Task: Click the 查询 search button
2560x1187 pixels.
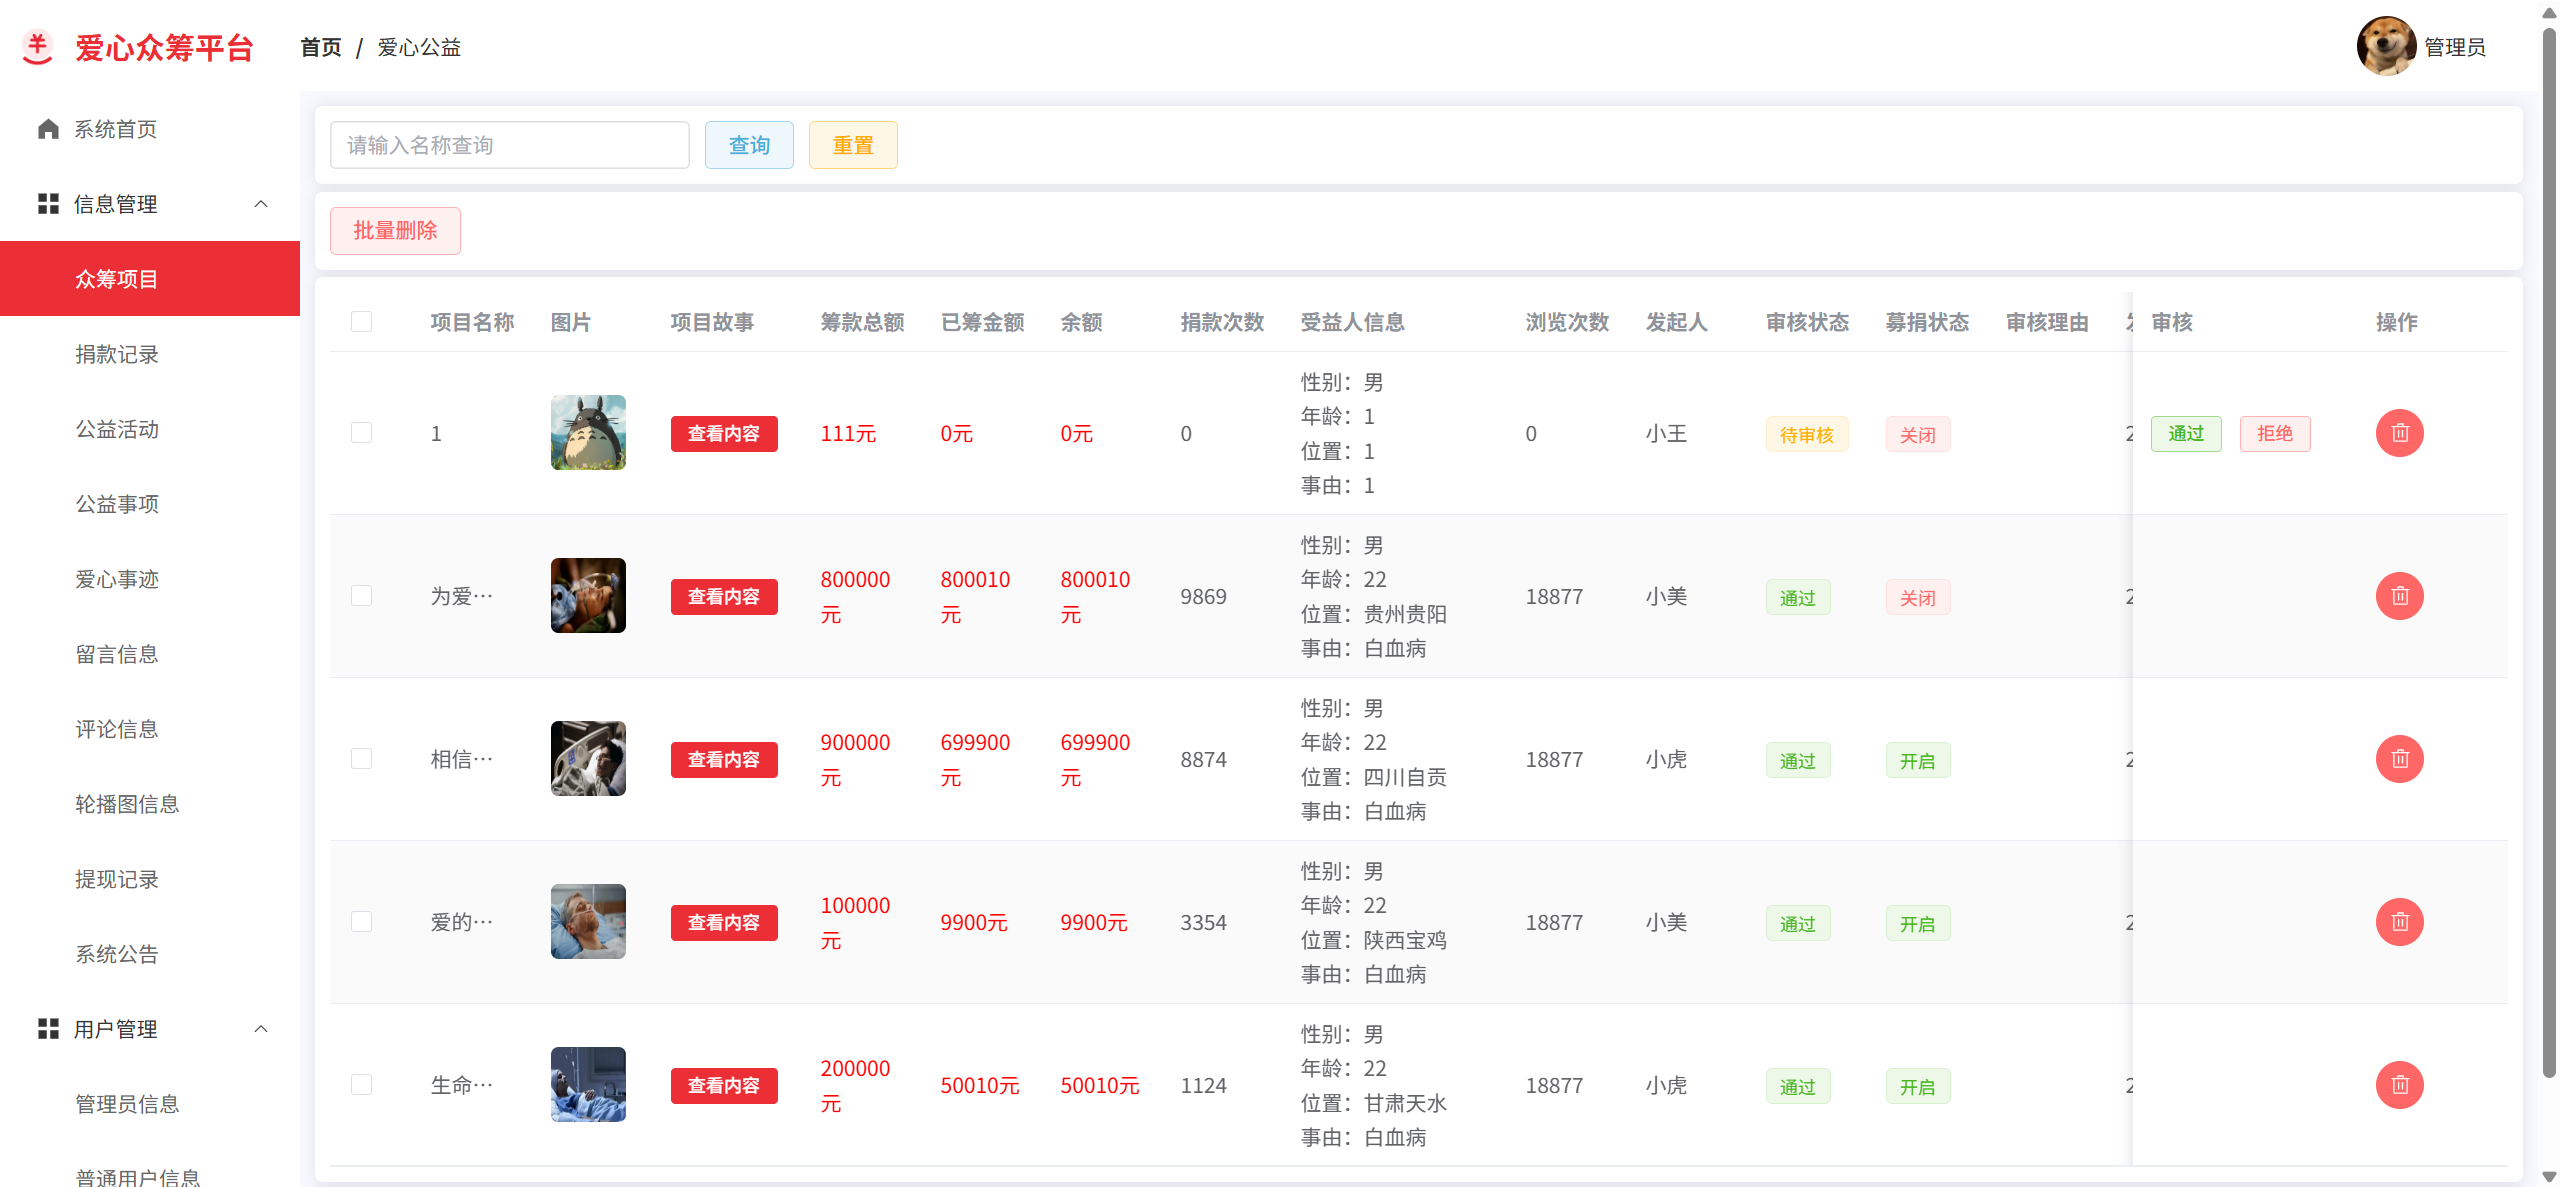Action: point(749,145)
